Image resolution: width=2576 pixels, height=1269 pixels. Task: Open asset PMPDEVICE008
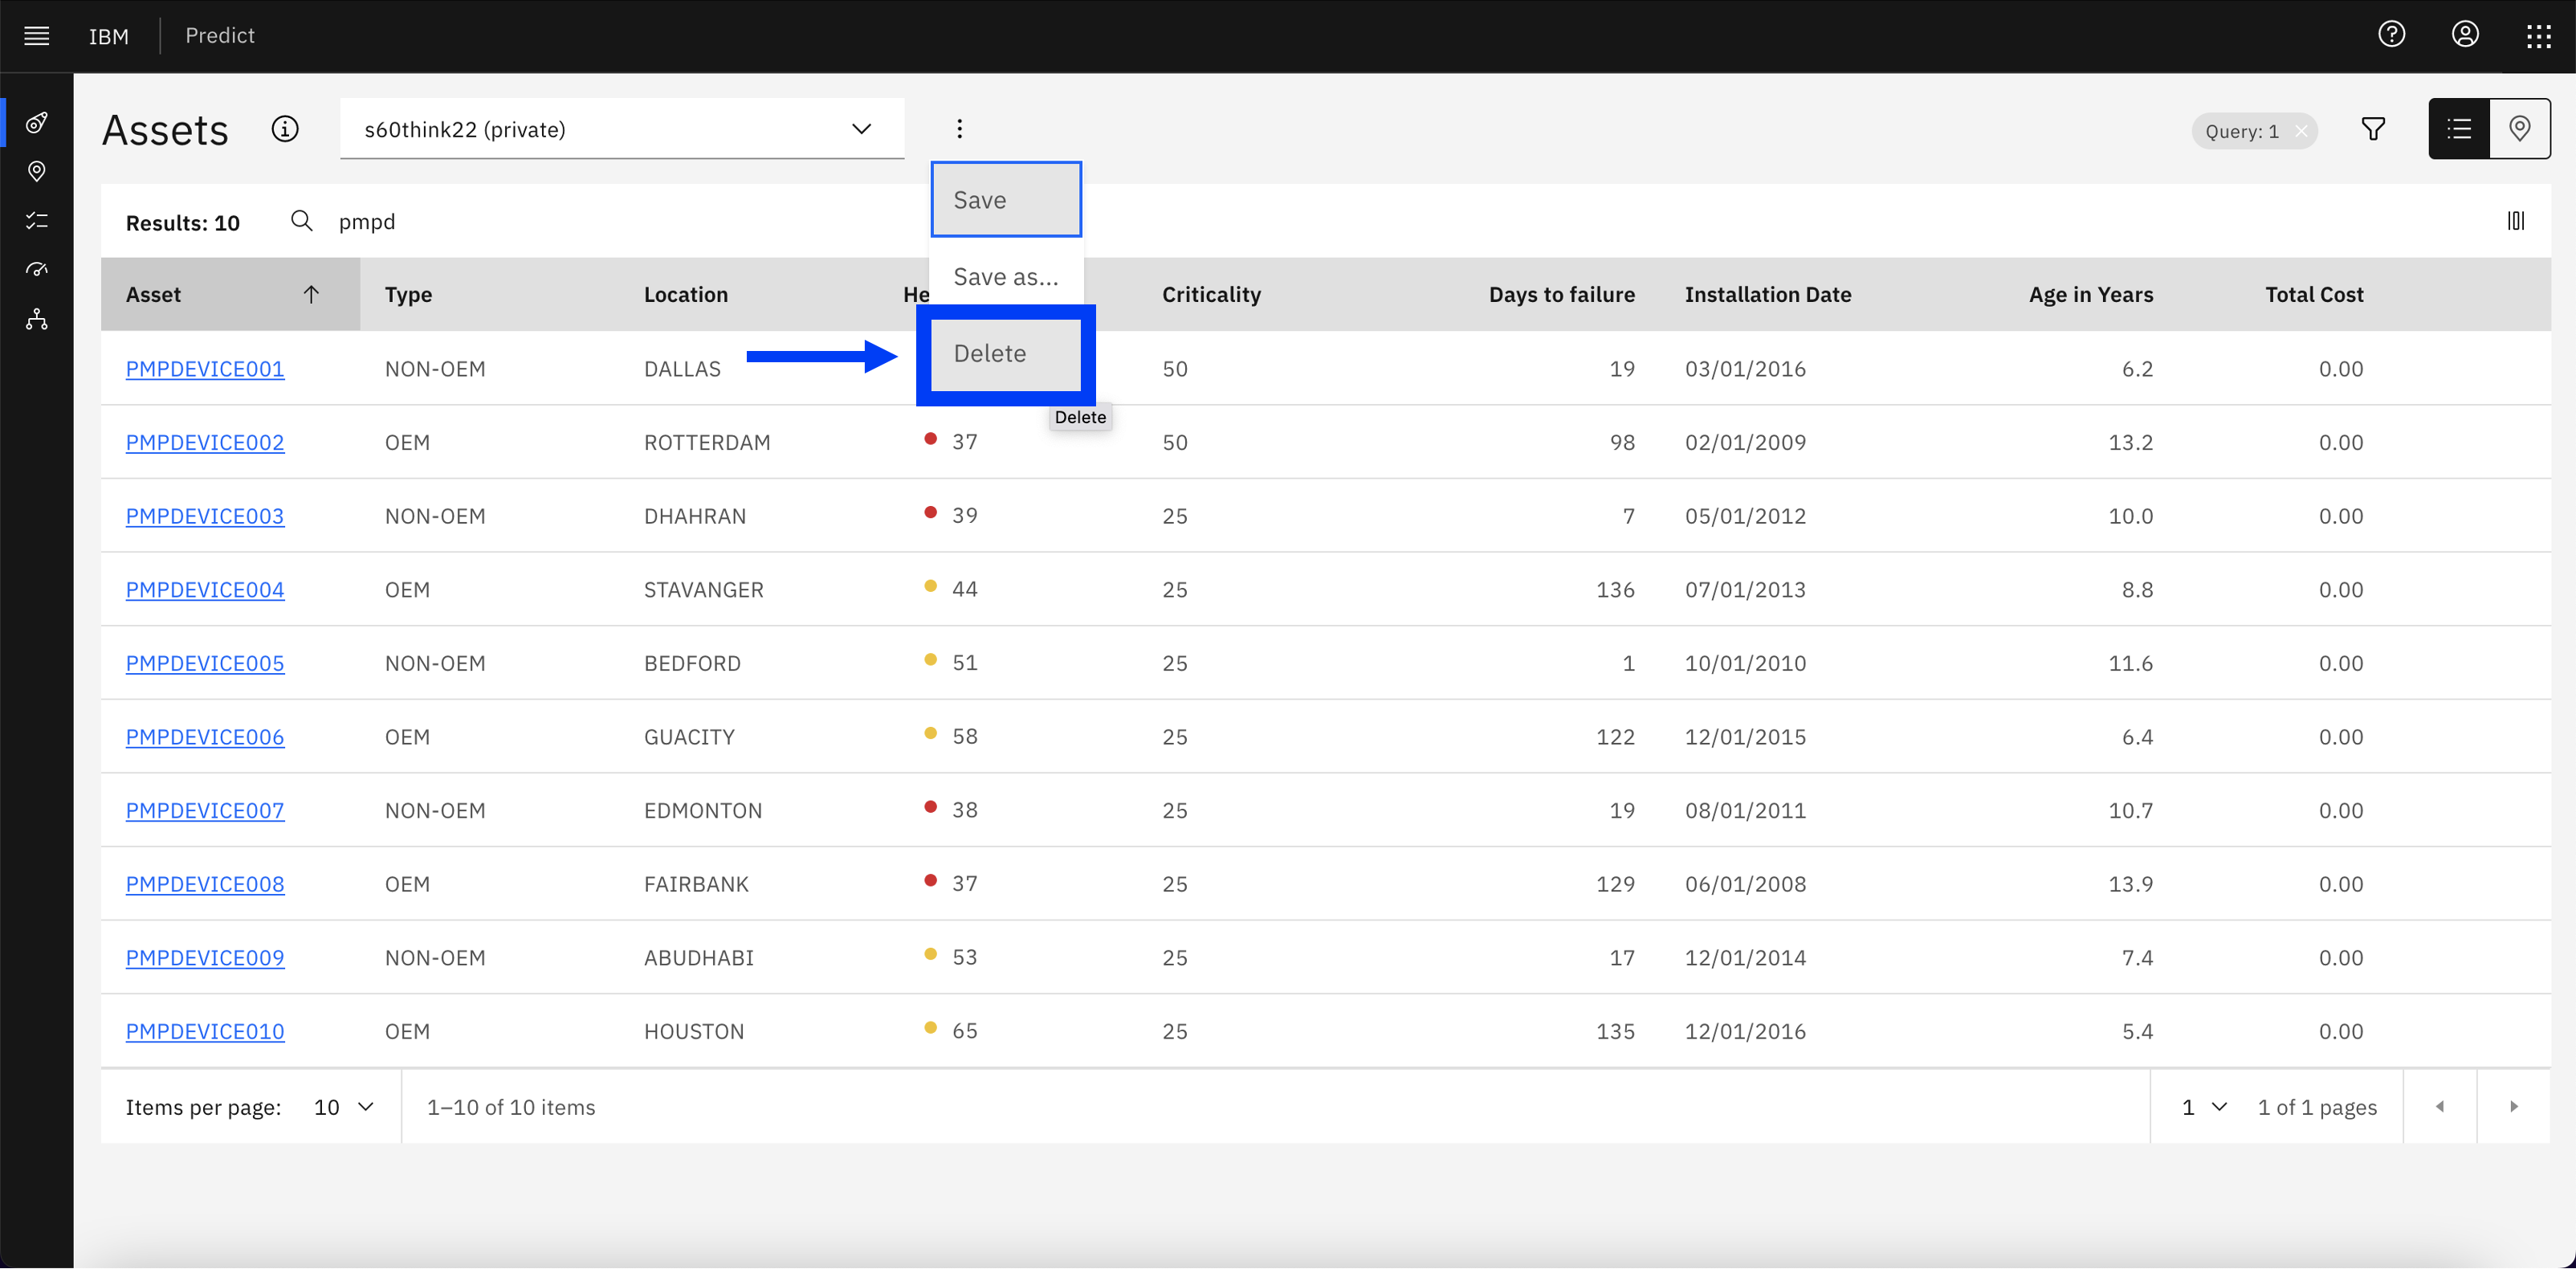(x=205, y=884)
